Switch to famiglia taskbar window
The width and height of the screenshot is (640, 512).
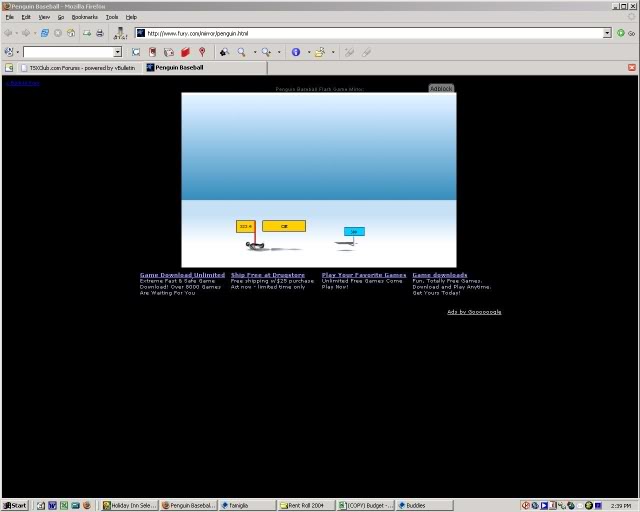coord(247,505)
